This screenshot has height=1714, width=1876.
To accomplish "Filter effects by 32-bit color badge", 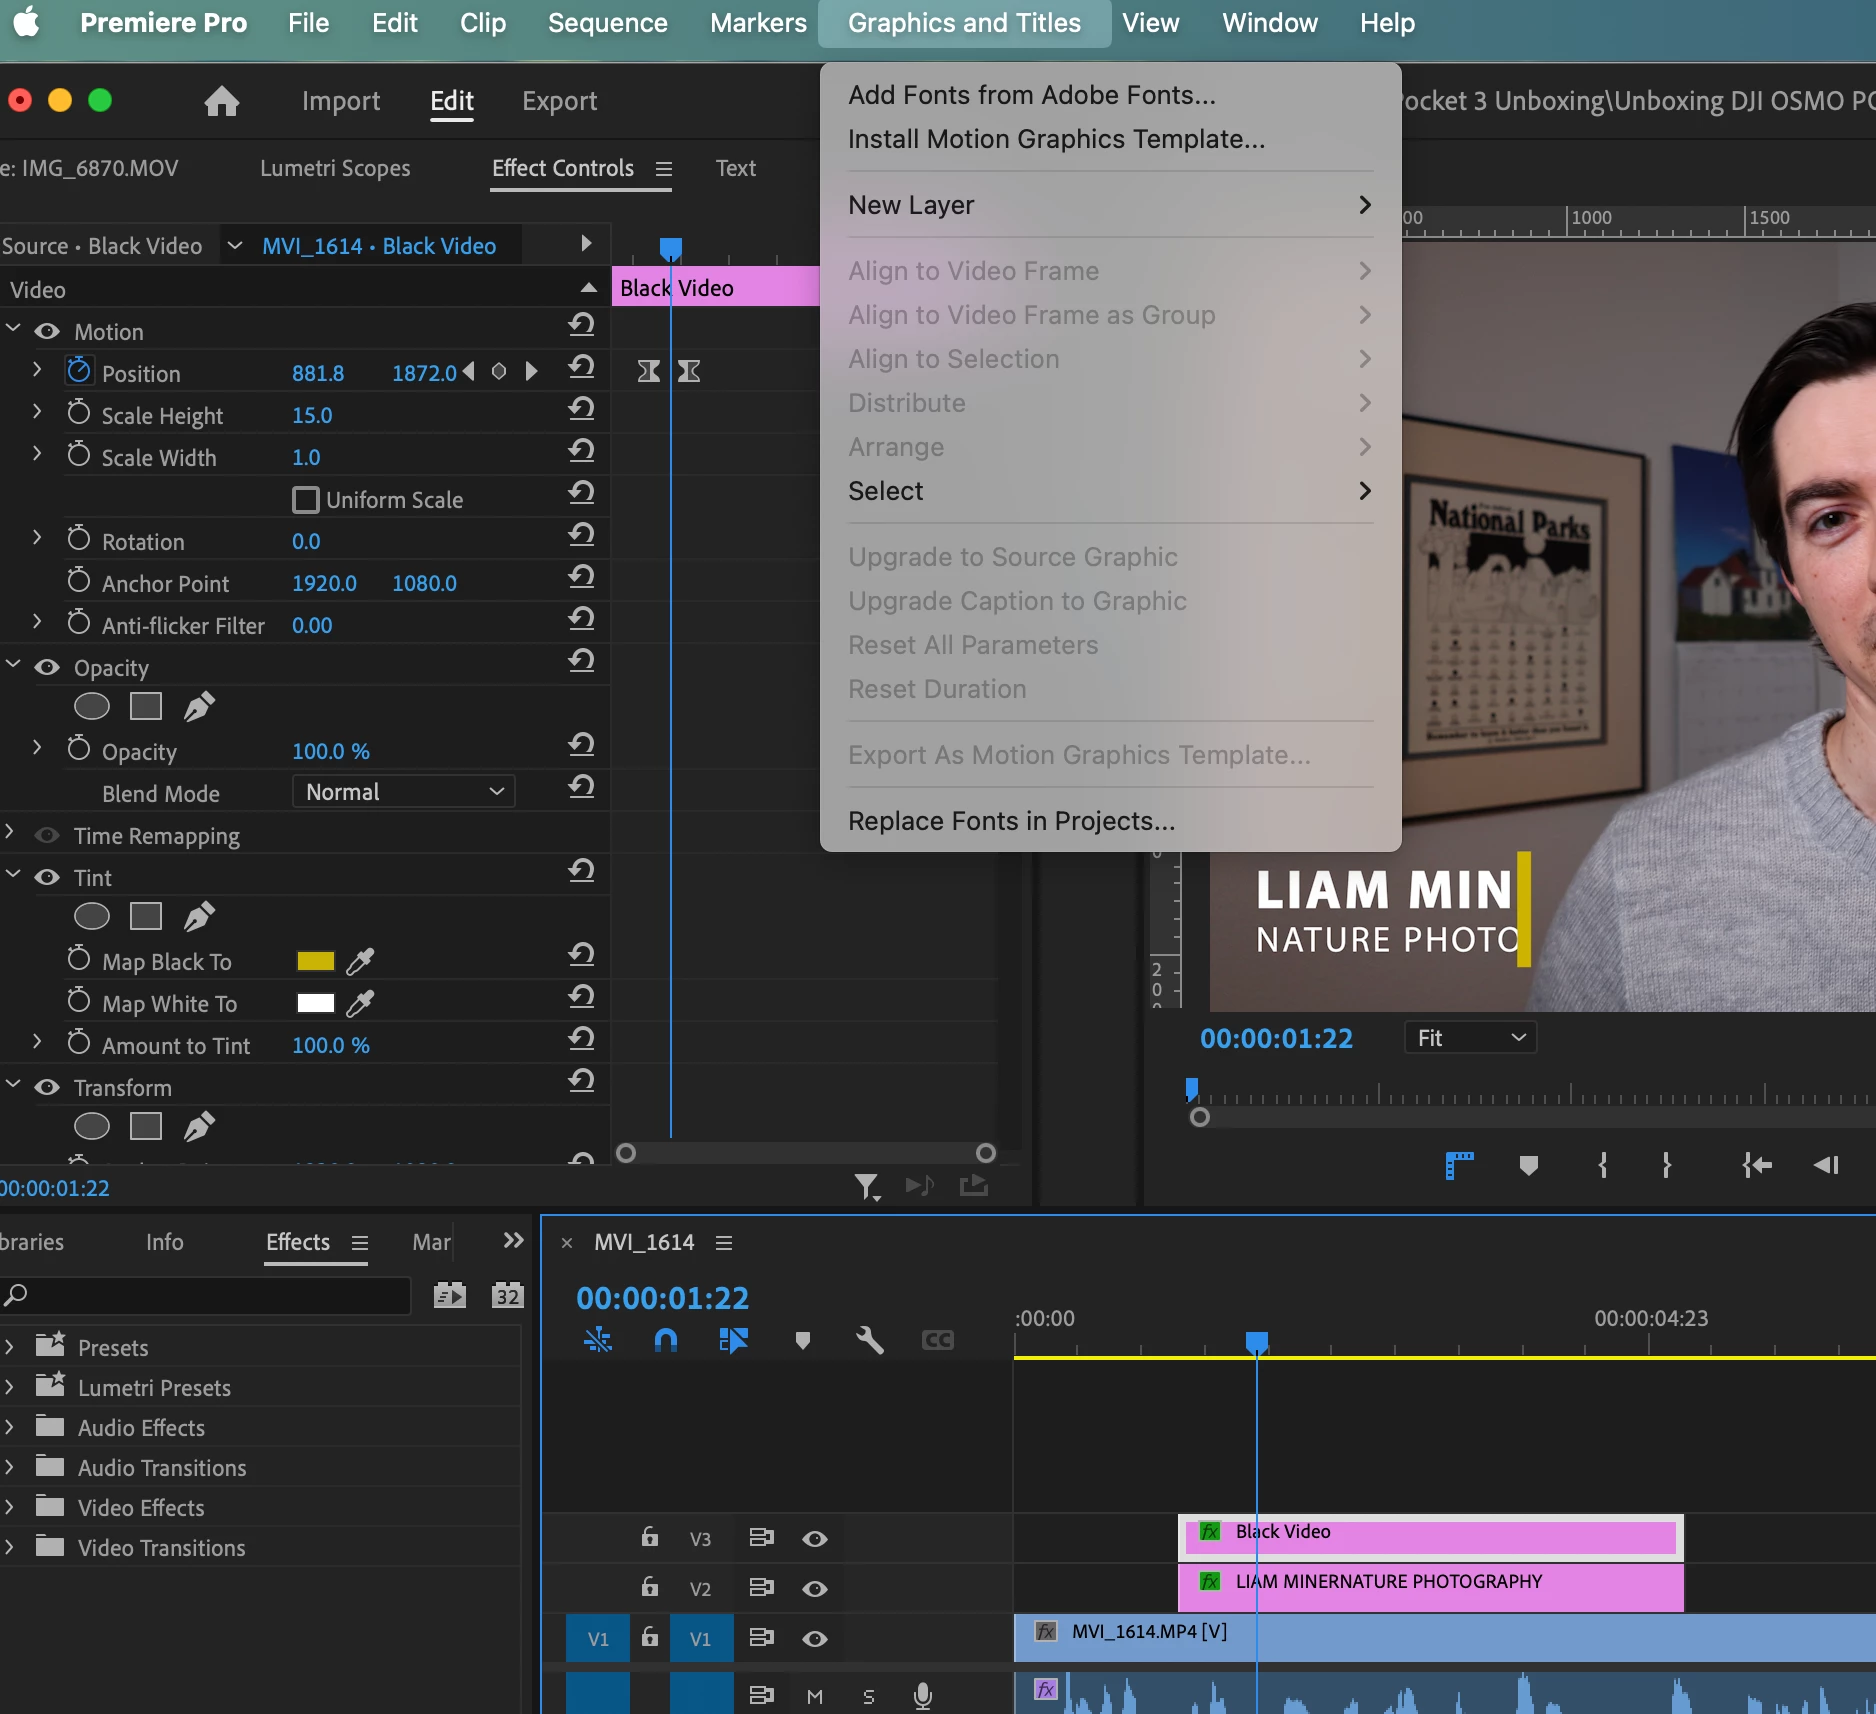I will (508, 1296).
